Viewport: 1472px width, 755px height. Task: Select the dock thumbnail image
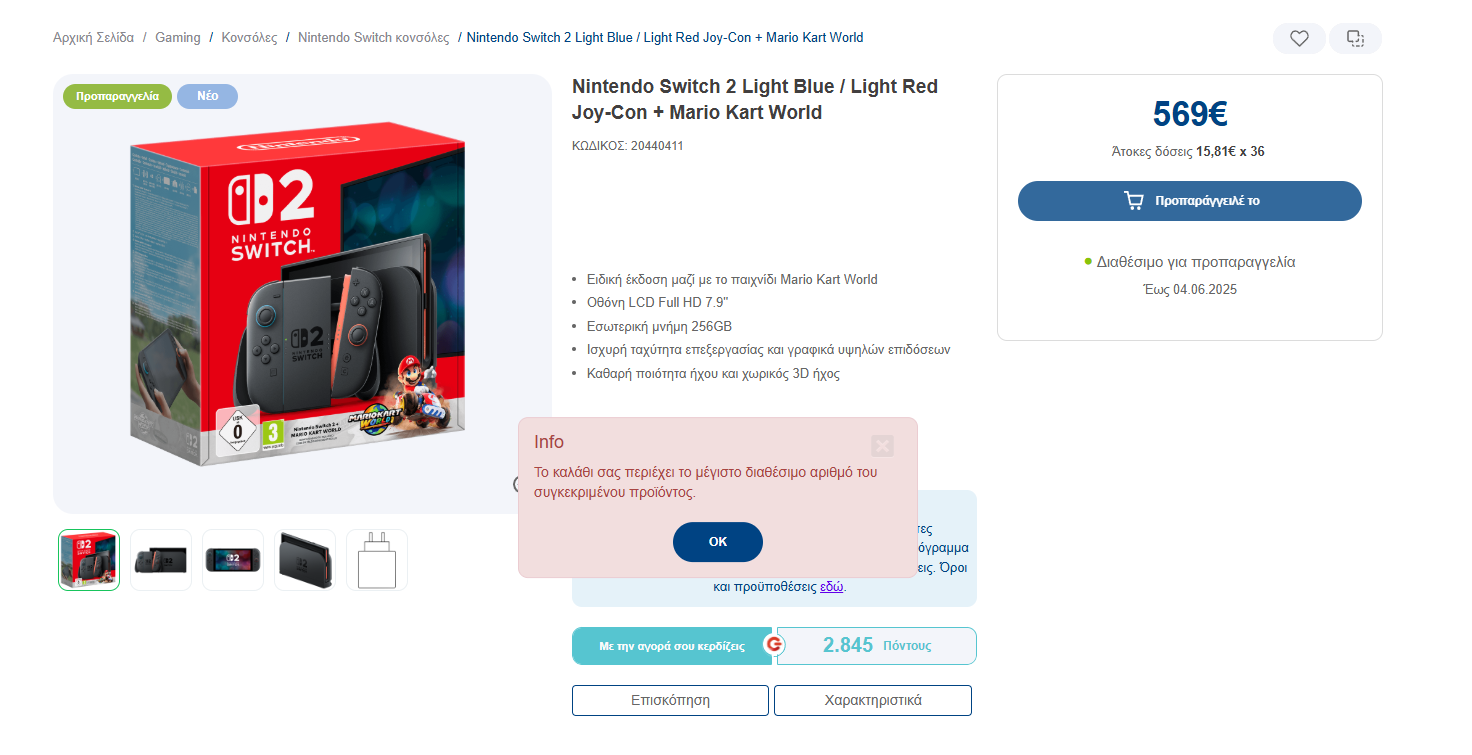point(305,560)
